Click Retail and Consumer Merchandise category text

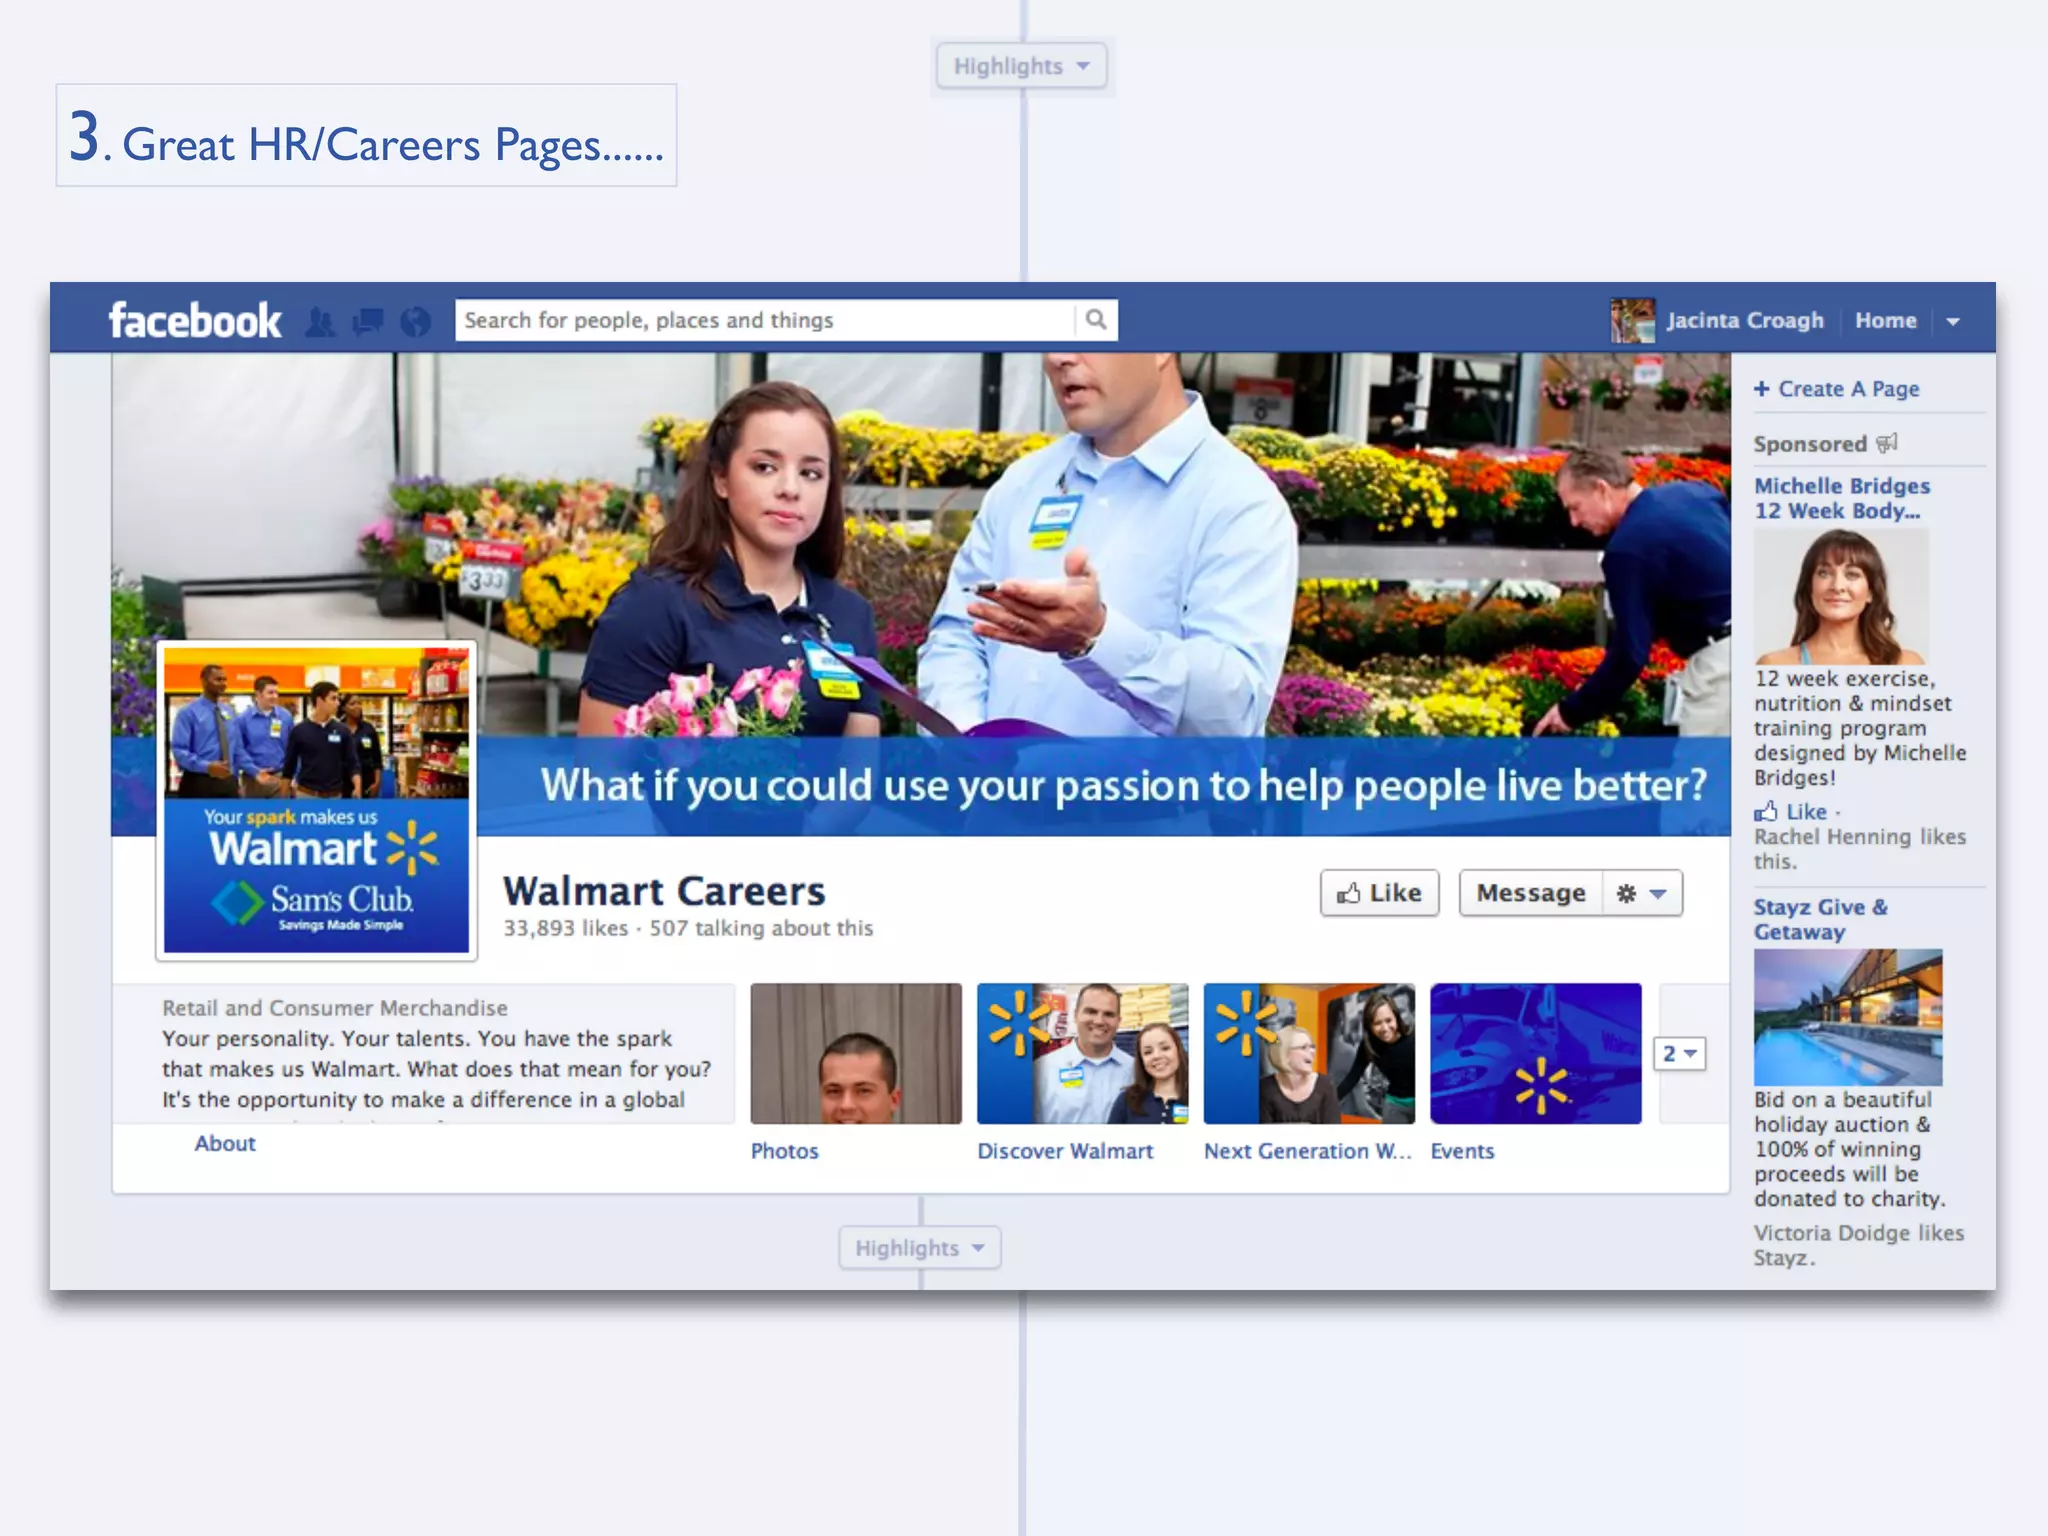point(335,1008)
